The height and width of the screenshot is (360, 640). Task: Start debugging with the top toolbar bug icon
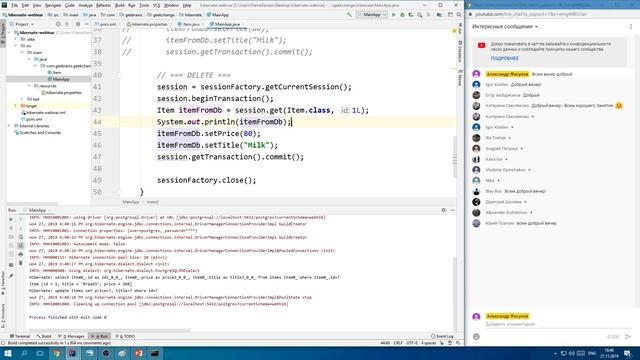402,15
